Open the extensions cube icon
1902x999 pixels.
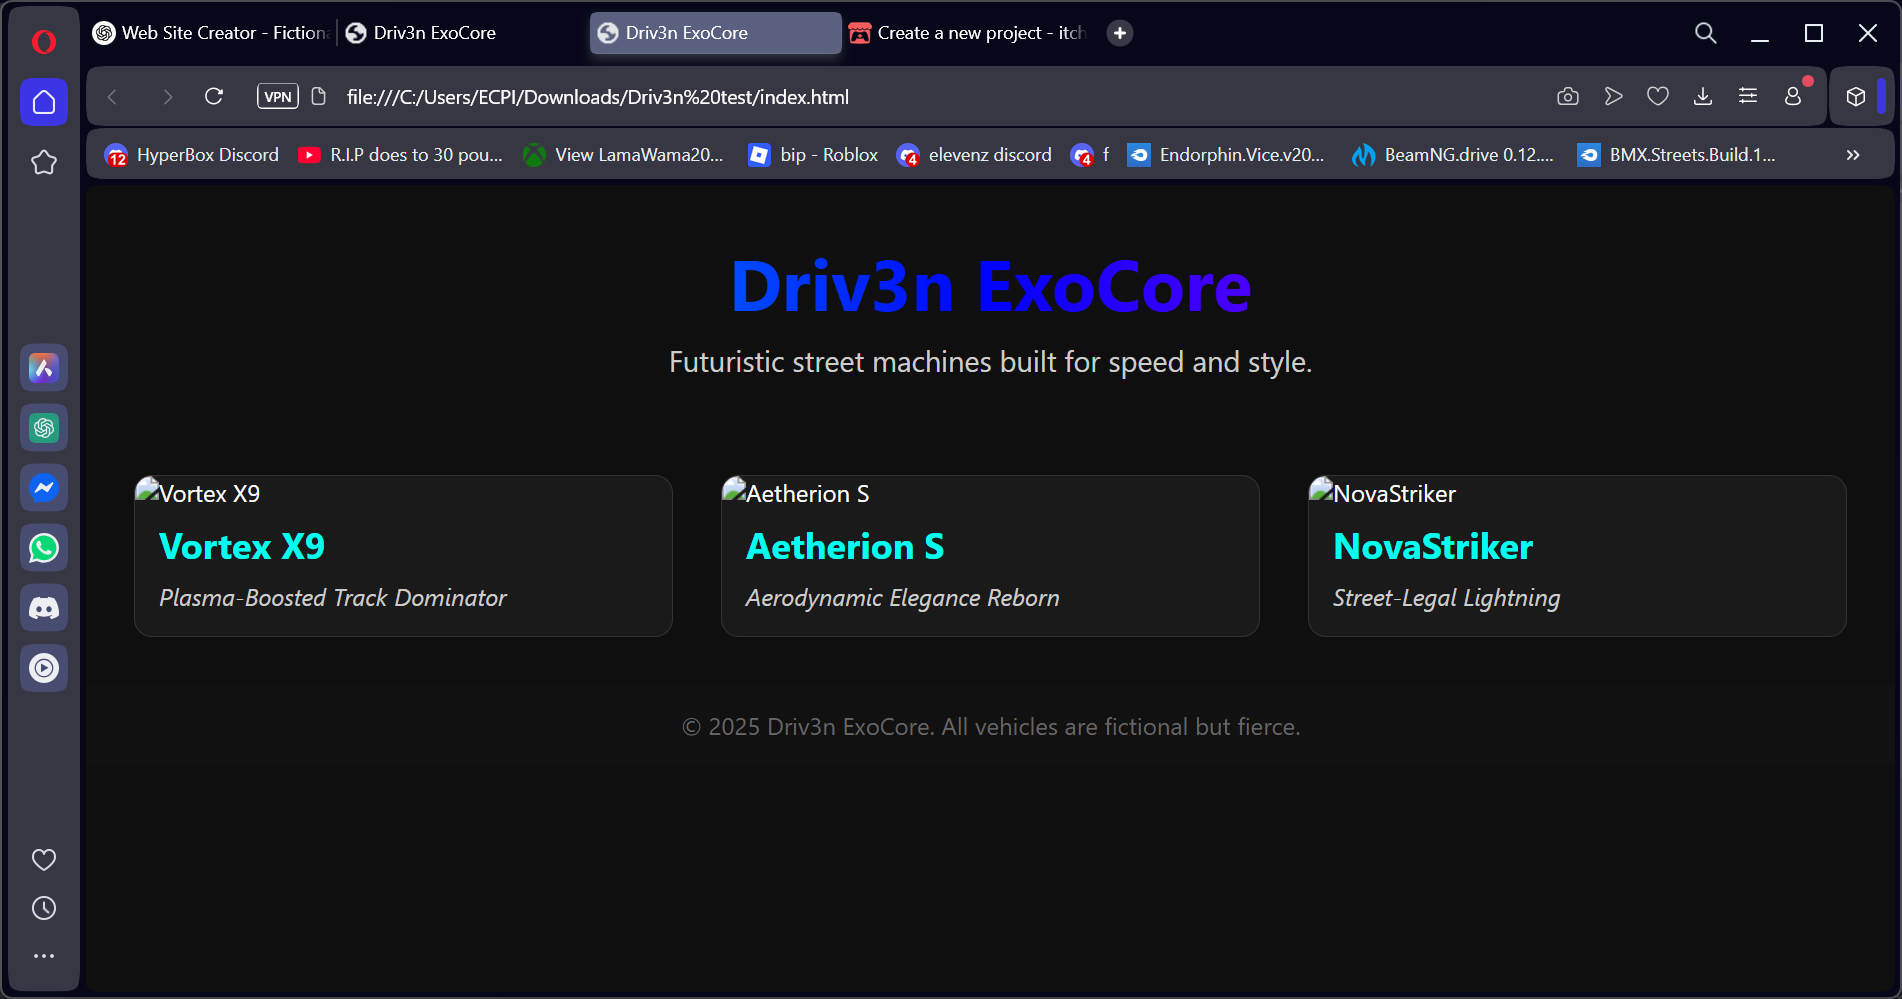[1856, 96]
